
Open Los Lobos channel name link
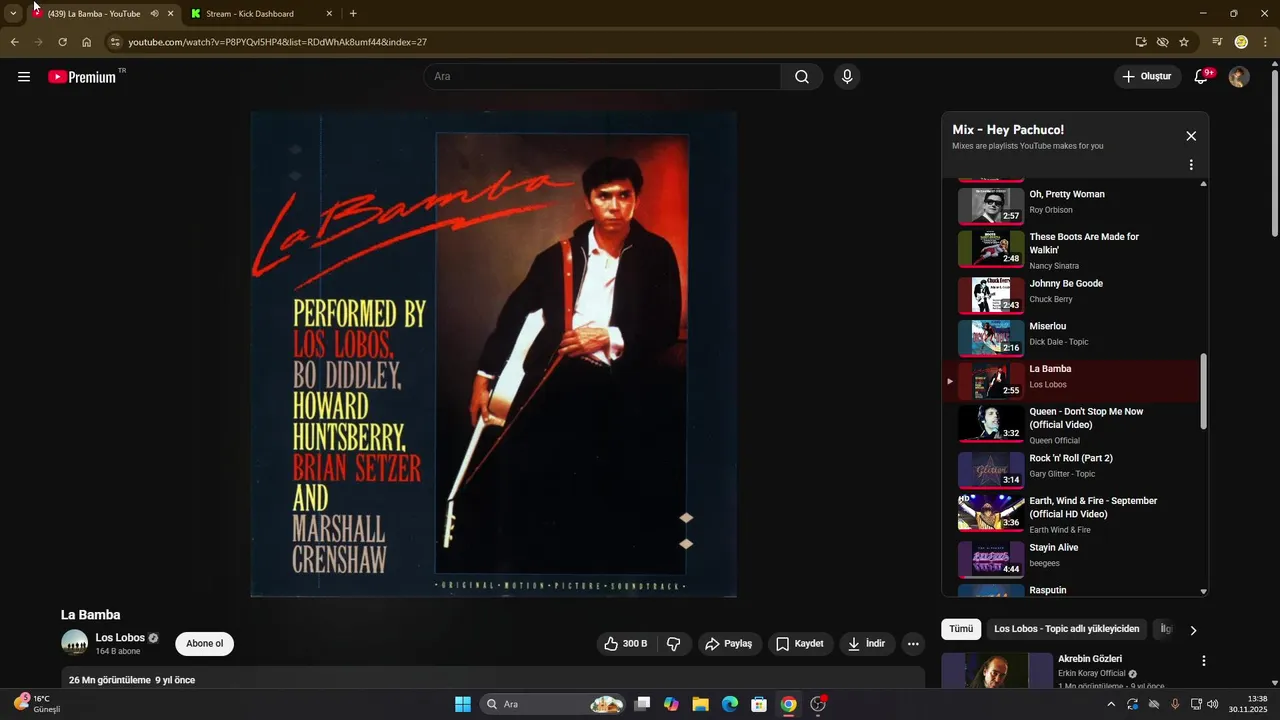(x=120, y=638)
